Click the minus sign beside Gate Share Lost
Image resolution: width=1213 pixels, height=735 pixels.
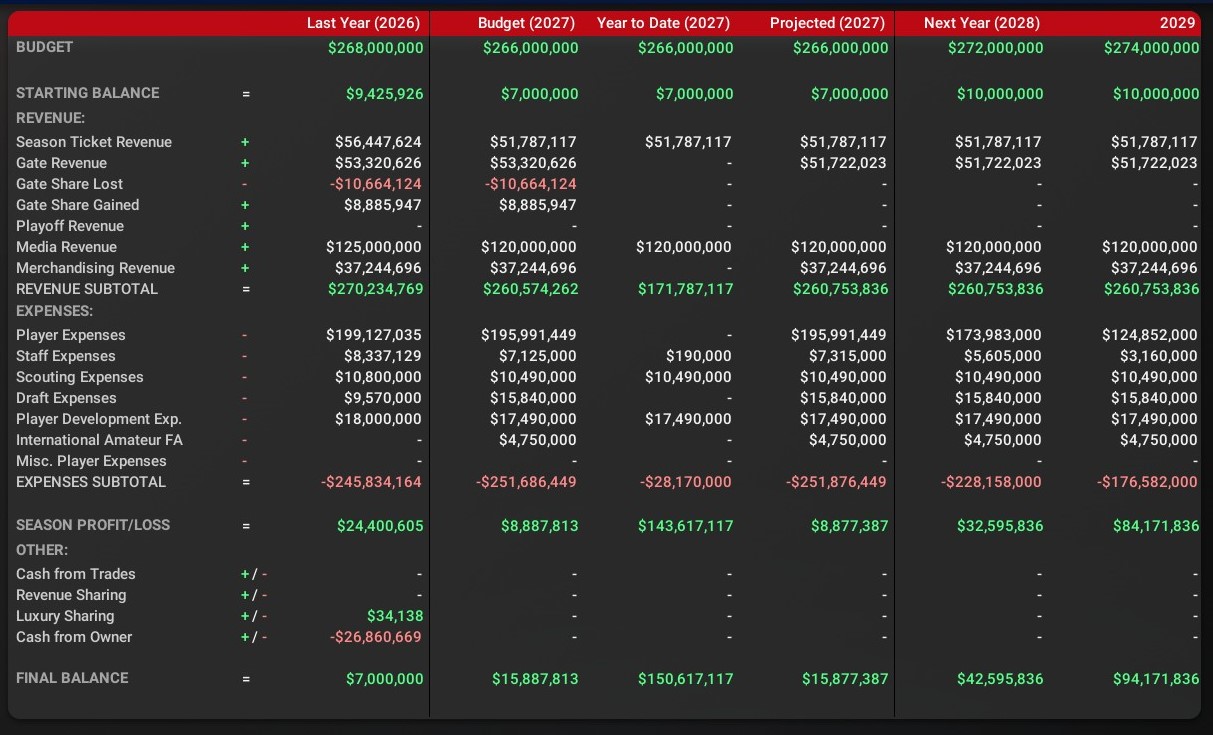pos(245,184)
